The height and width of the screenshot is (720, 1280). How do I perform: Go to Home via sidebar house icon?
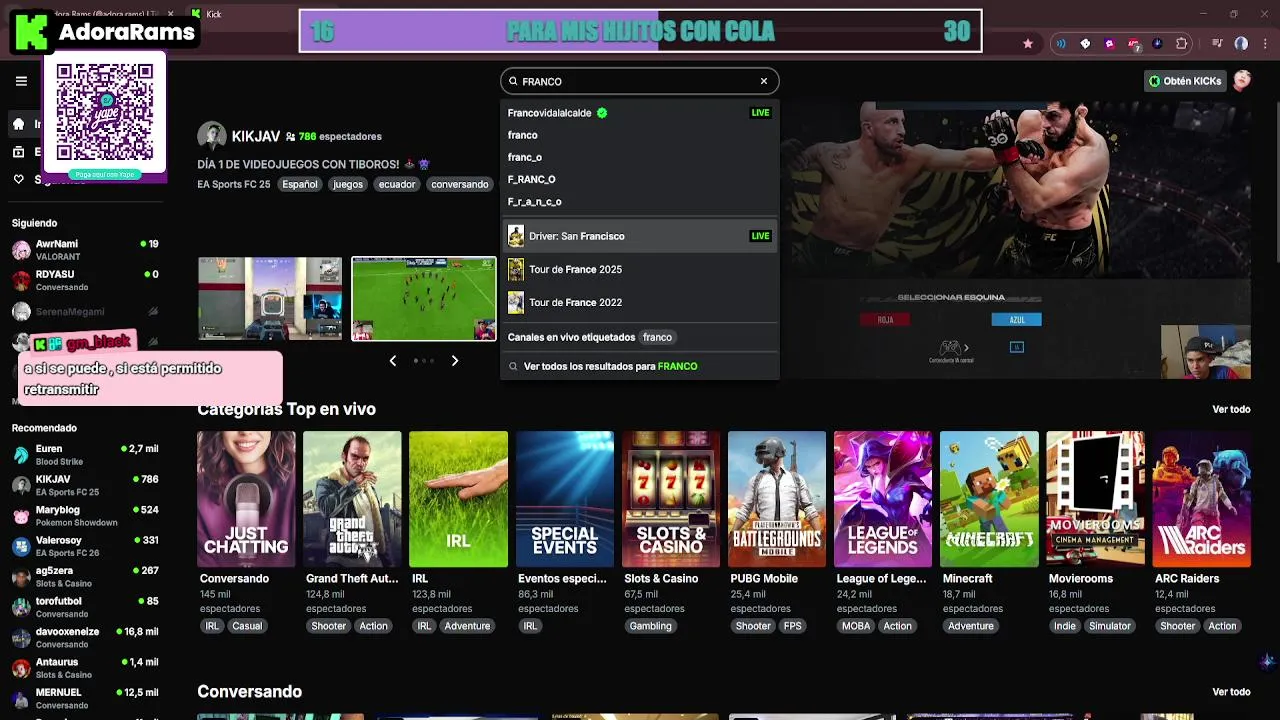18,124
